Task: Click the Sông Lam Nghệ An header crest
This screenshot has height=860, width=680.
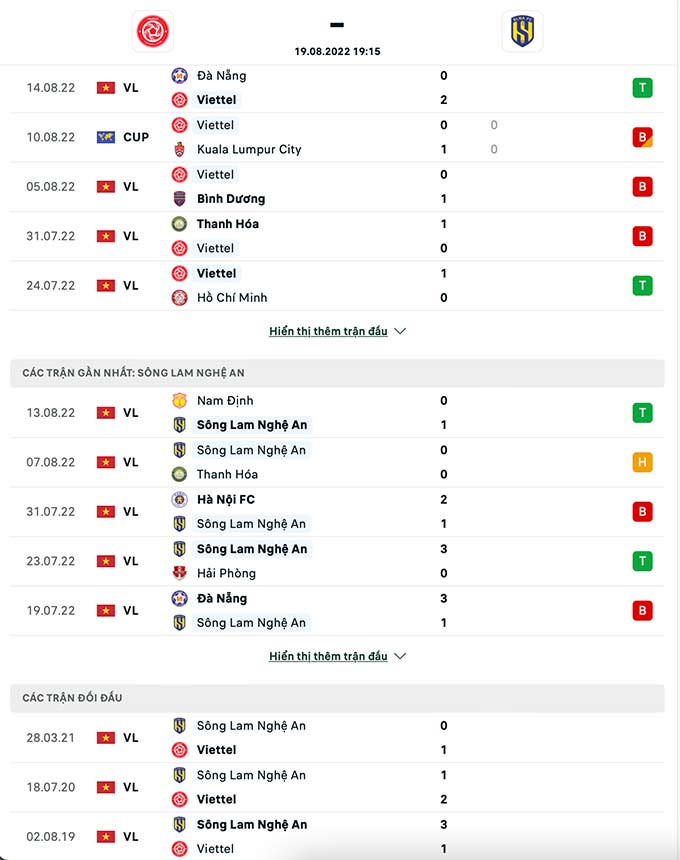Action: 522,31
